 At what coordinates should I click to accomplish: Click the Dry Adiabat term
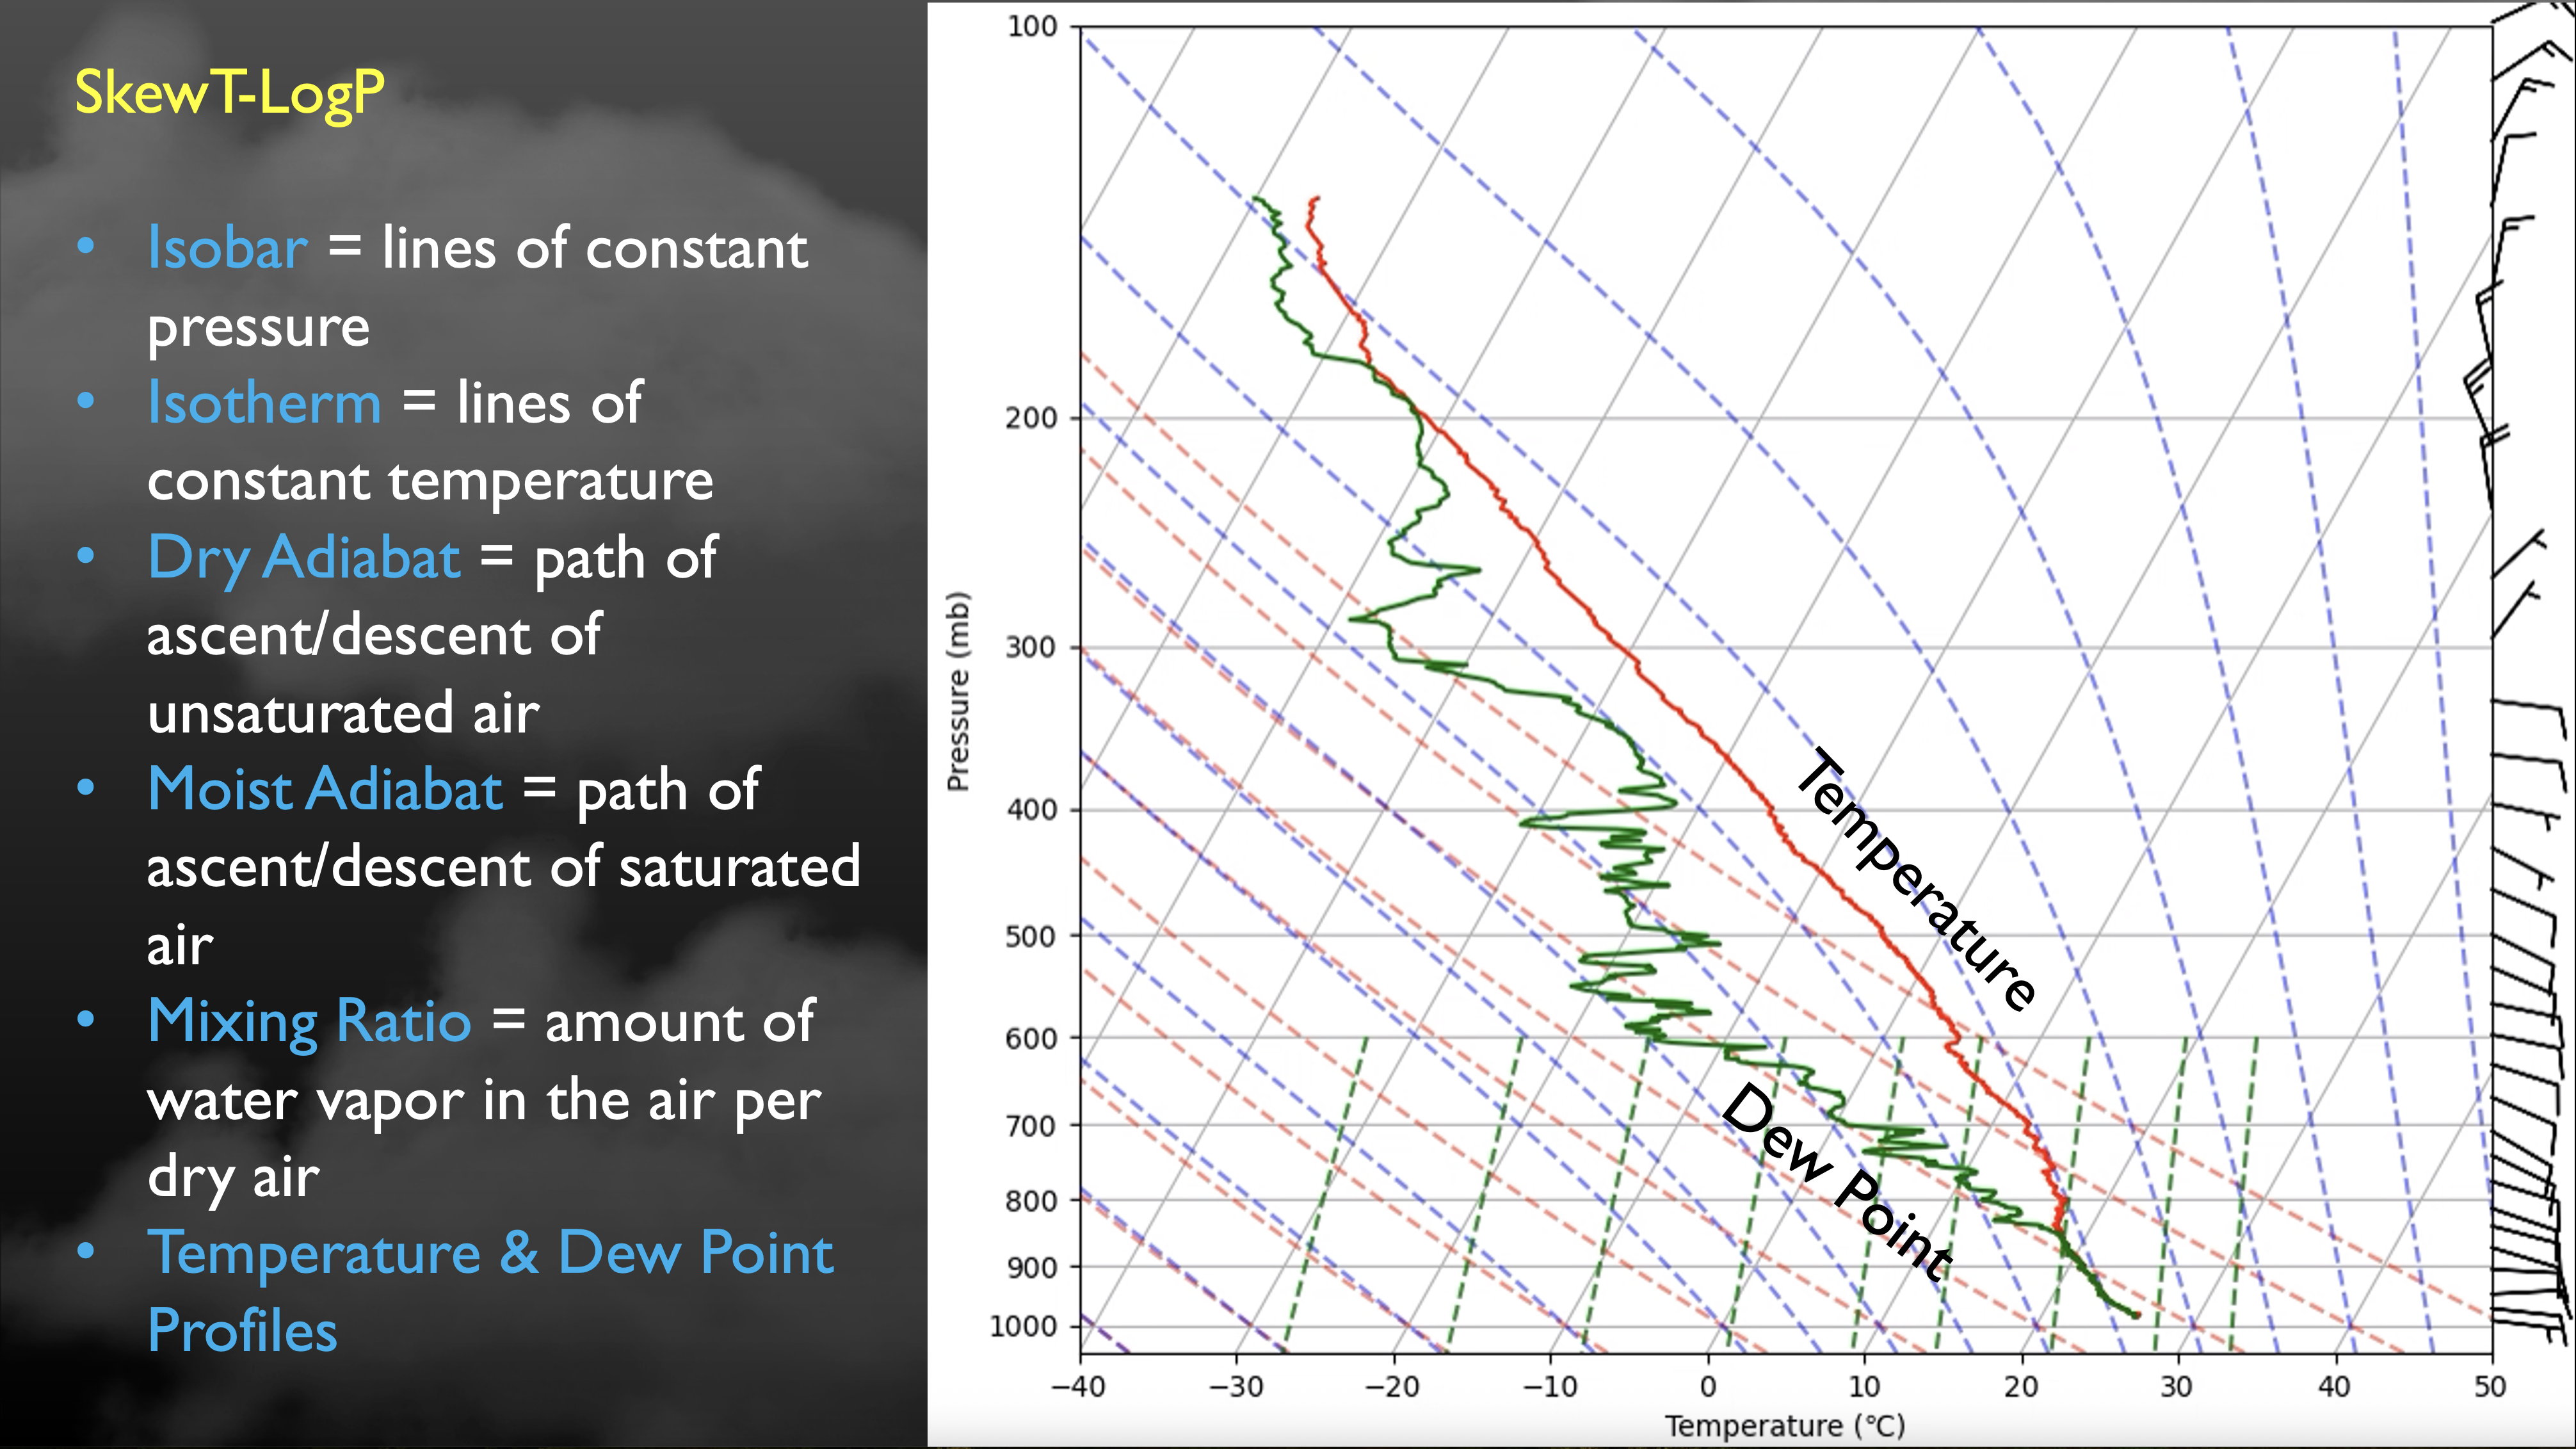click(304, 559)
